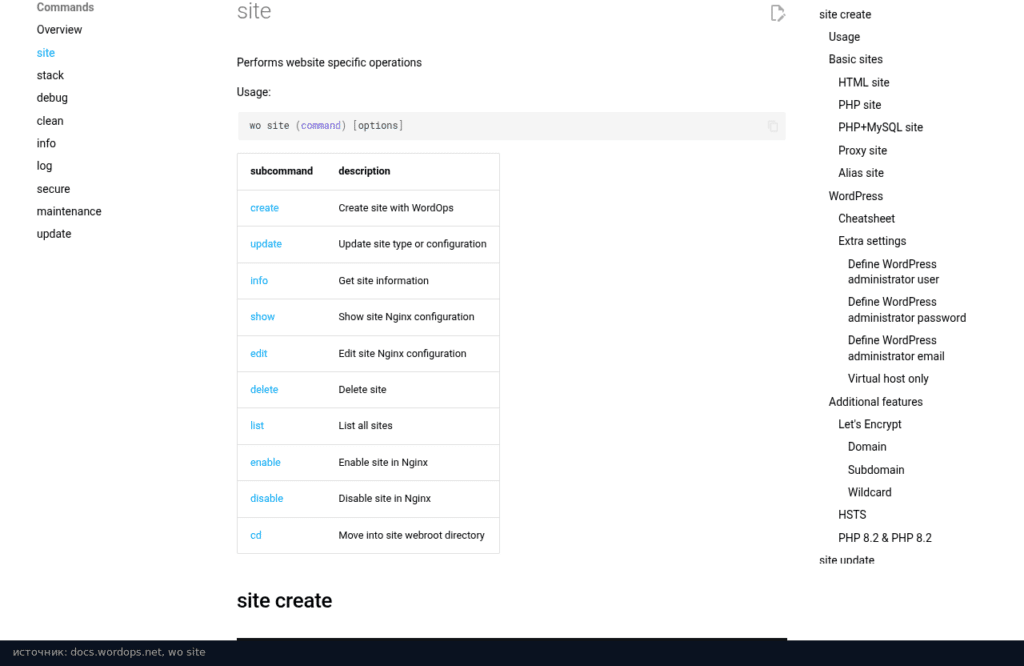Open the edit subcommand link
The height and width of the screenshot is (666, 1024).
pyautogui.click(x=259, y=353)
